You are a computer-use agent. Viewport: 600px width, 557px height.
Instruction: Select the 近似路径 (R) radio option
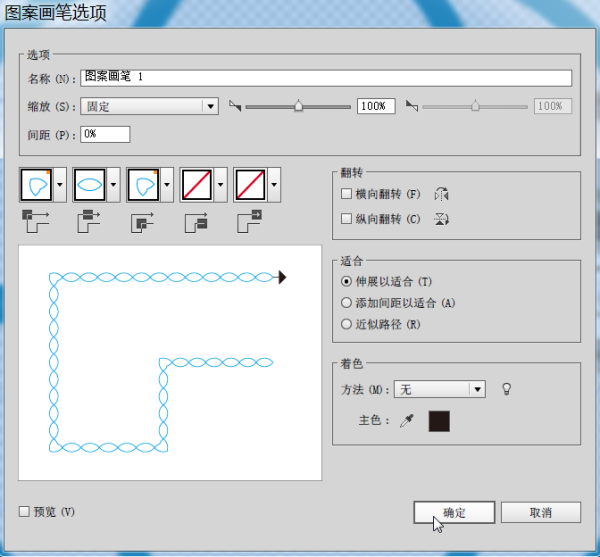click(x=346, y=324)
